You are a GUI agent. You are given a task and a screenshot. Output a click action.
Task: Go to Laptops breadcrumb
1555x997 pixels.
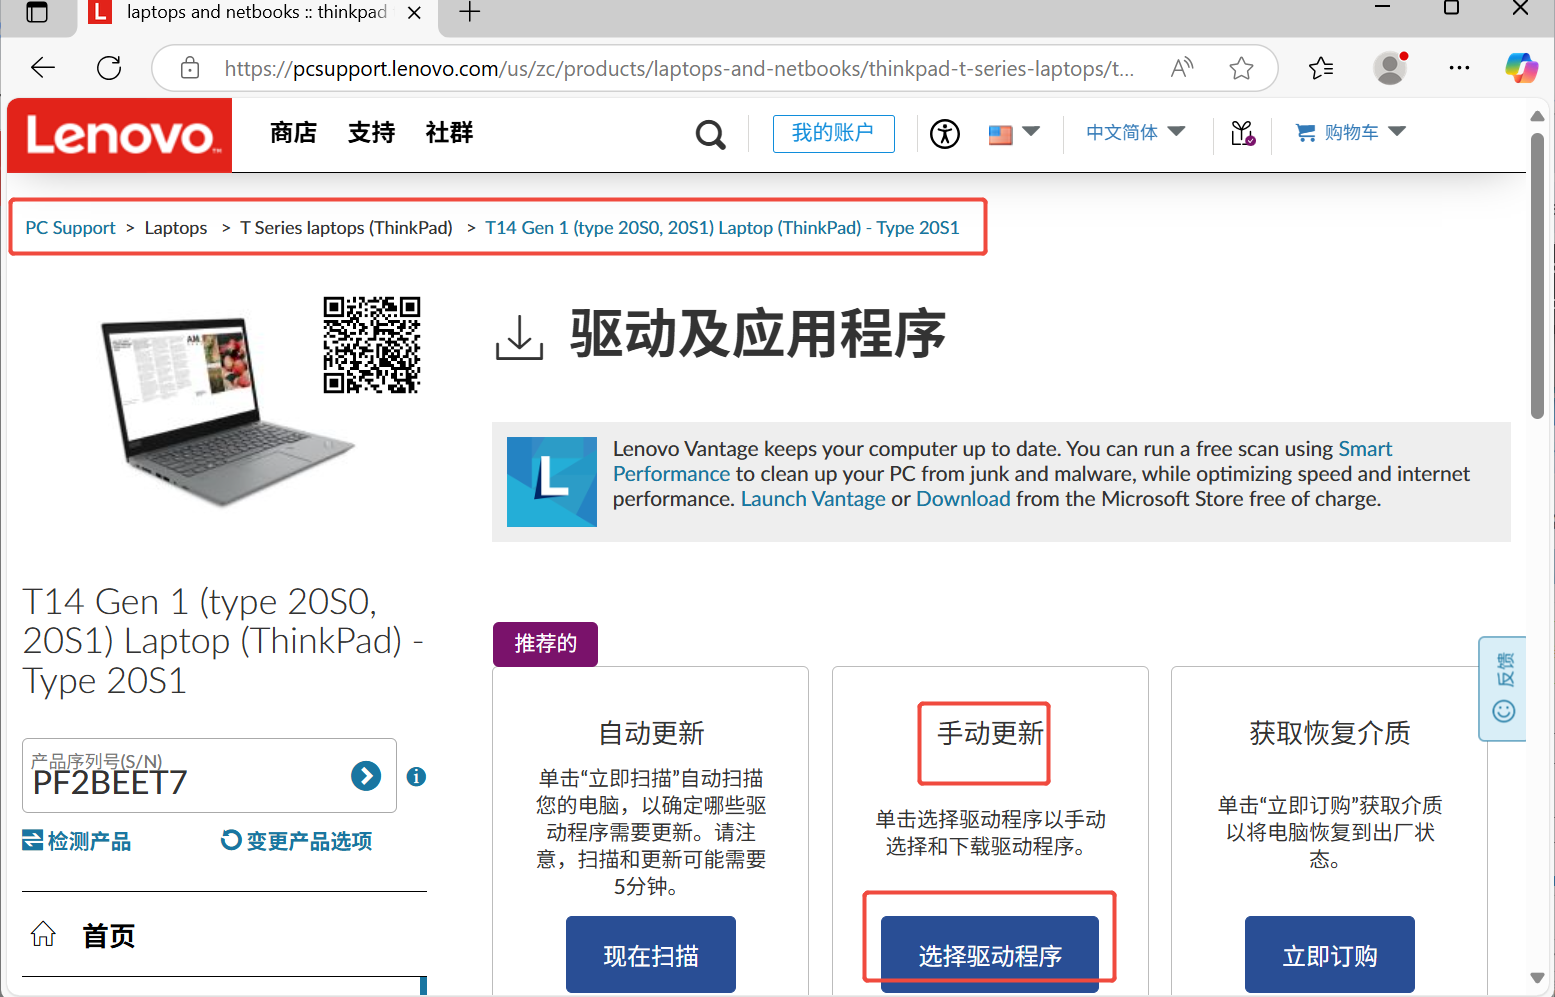pos(176,228)
